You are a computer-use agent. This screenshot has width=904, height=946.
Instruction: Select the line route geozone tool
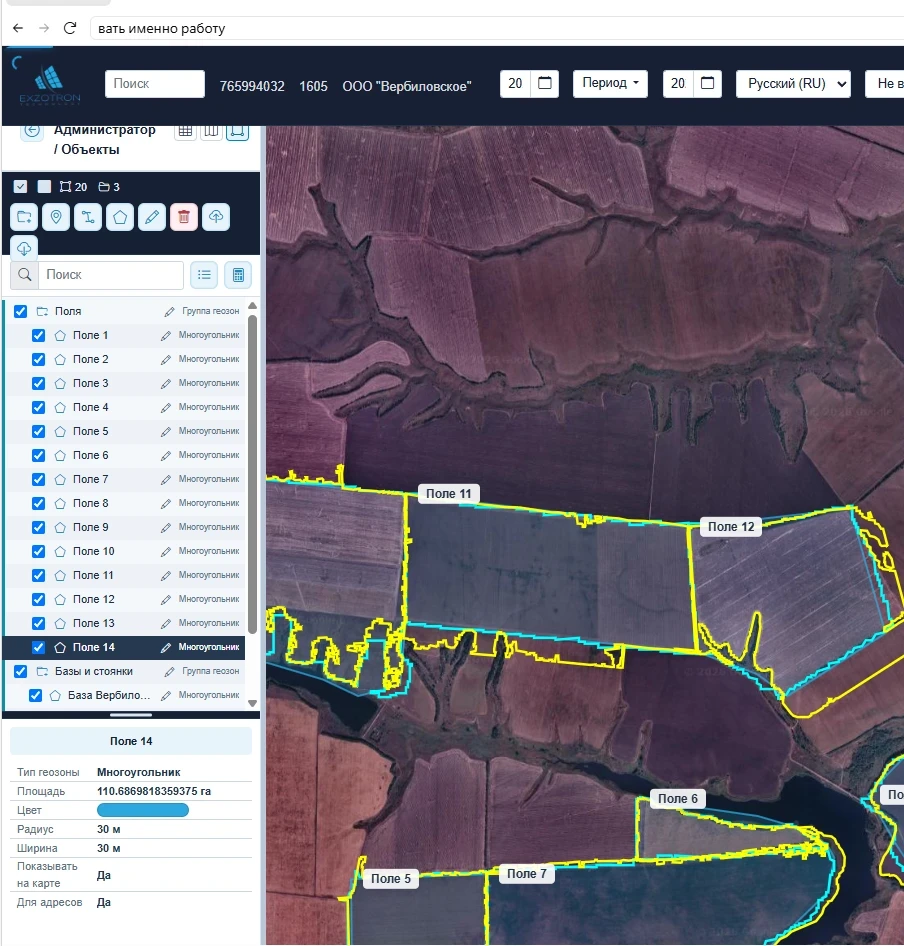point(88,217)
